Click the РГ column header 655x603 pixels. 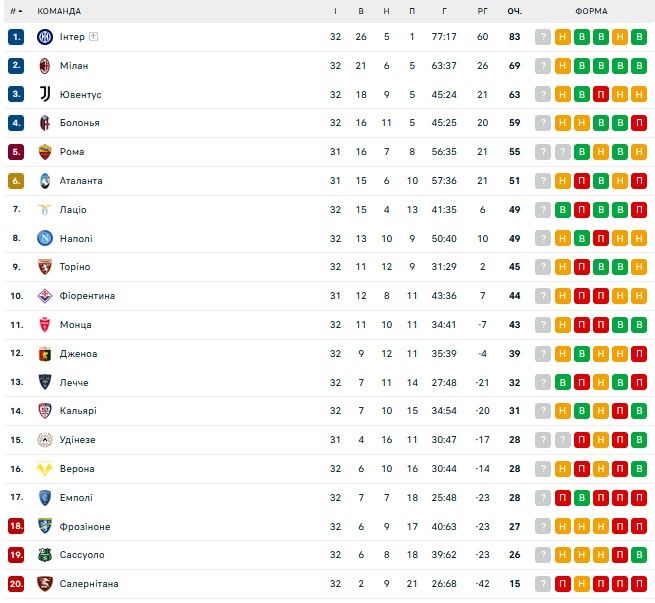pyautogui.click(x=482, y=11)
